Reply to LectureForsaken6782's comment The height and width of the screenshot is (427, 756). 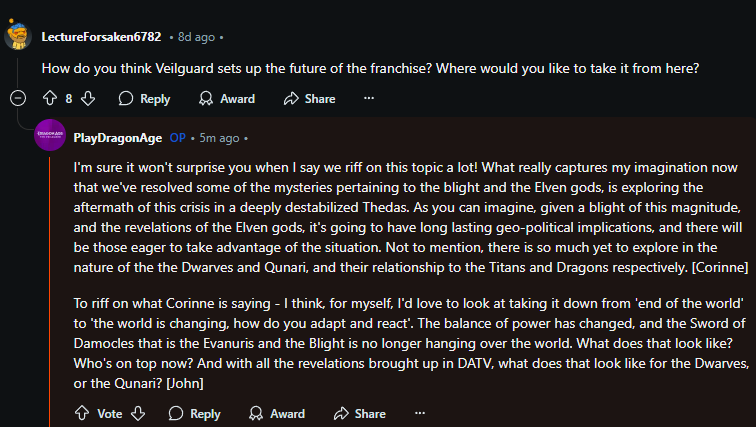[144, 99]
